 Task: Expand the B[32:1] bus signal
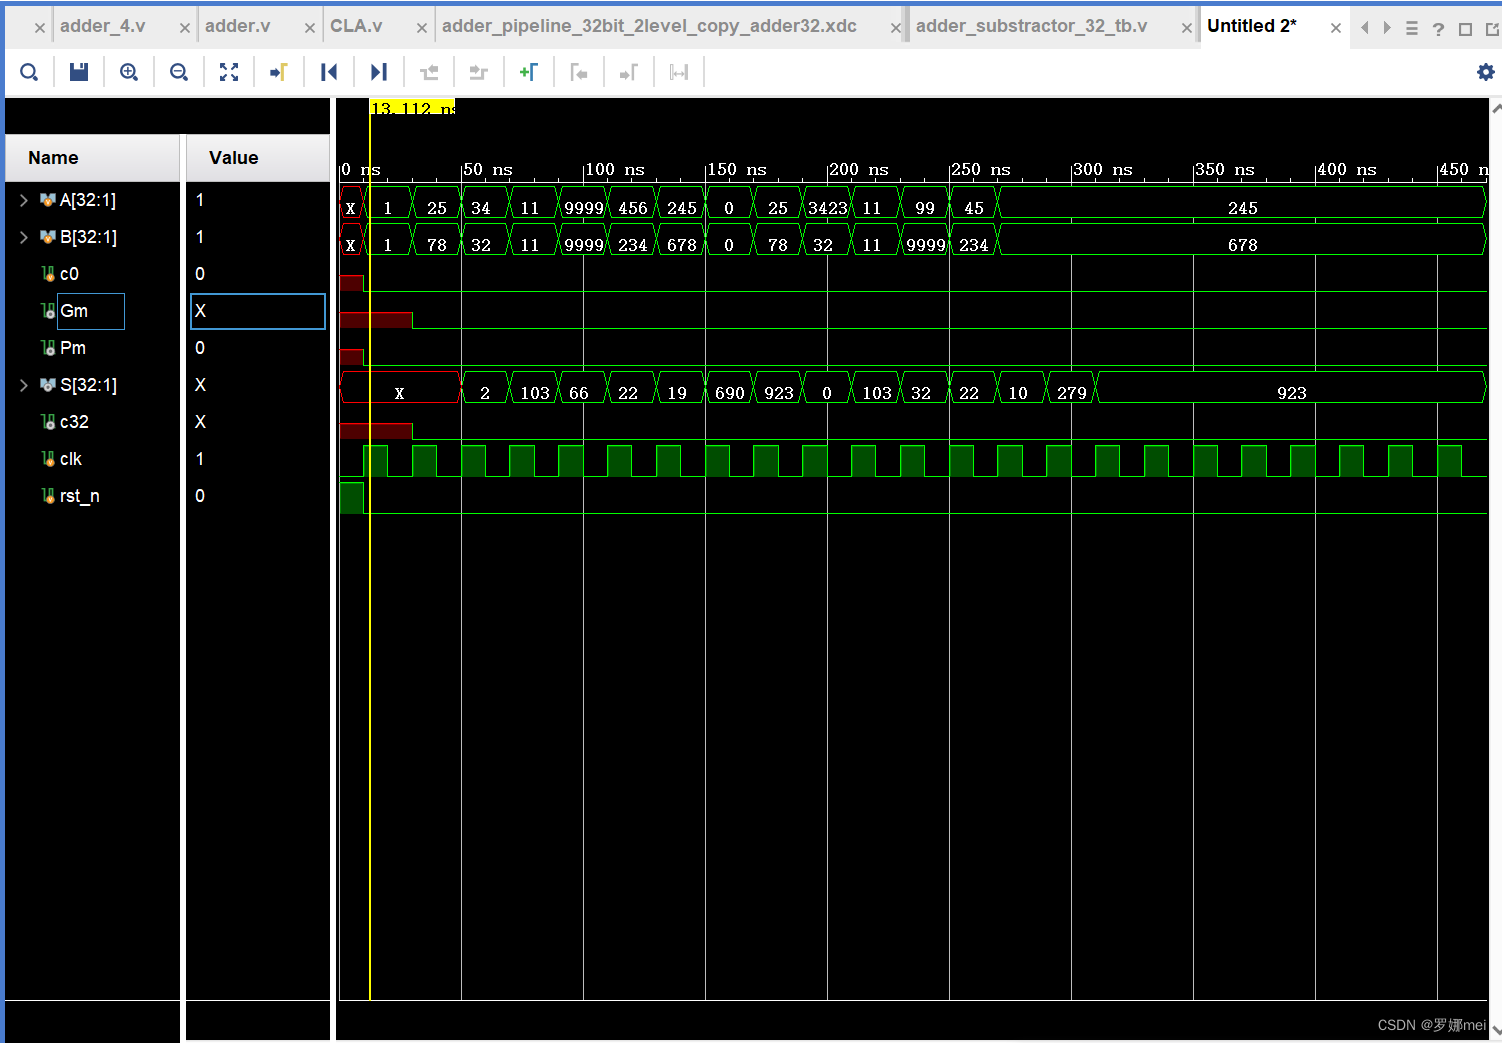[x=23, y=237]
